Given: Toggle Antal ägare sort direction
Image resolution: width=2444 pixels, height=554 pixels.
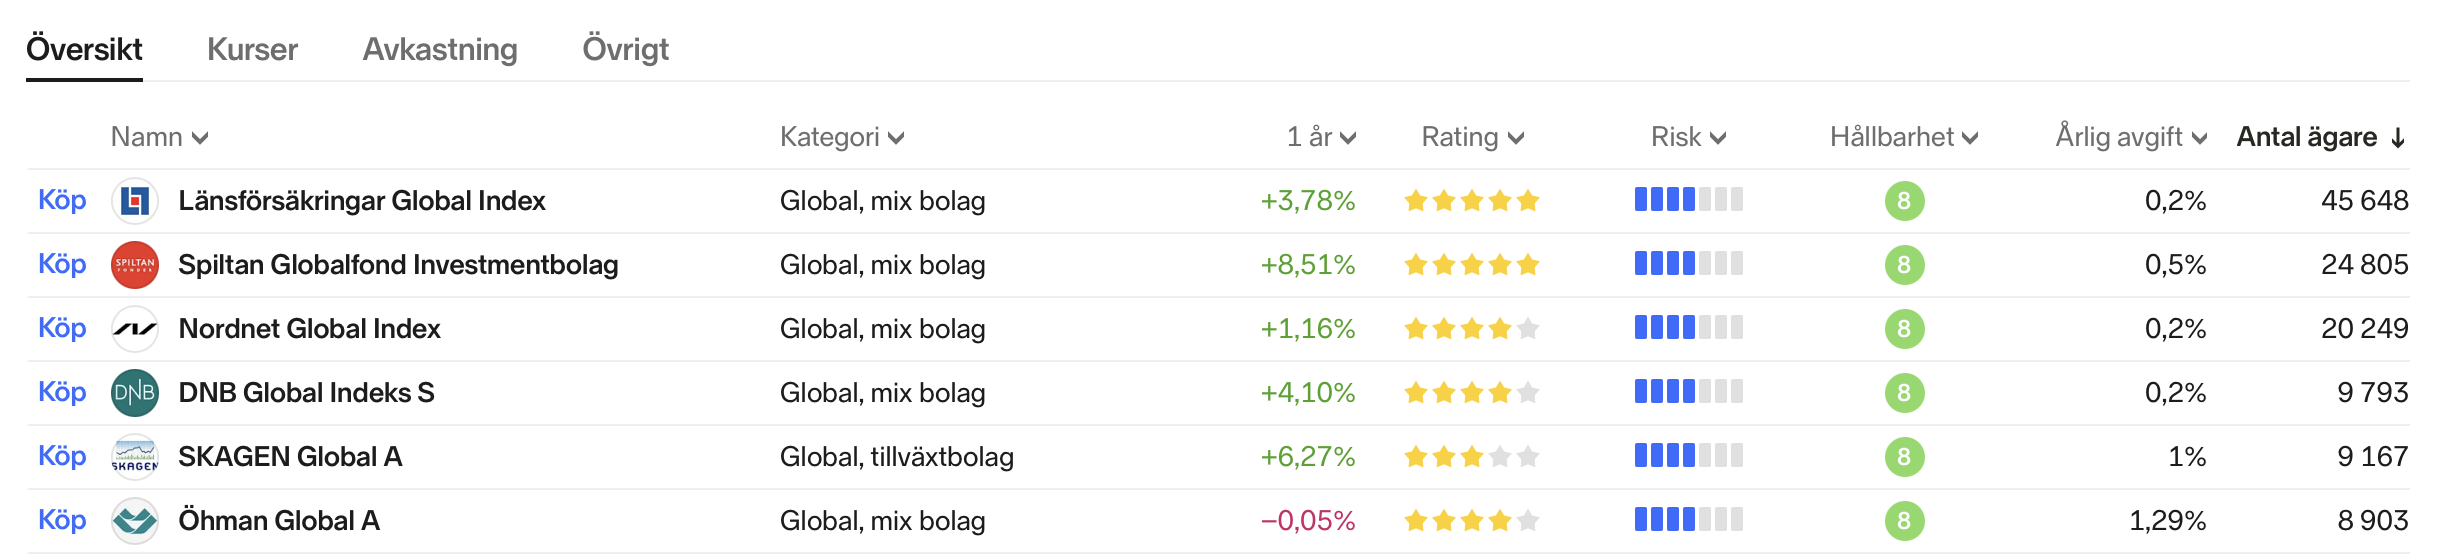Looking at the screenshot, I should 2320,137.
